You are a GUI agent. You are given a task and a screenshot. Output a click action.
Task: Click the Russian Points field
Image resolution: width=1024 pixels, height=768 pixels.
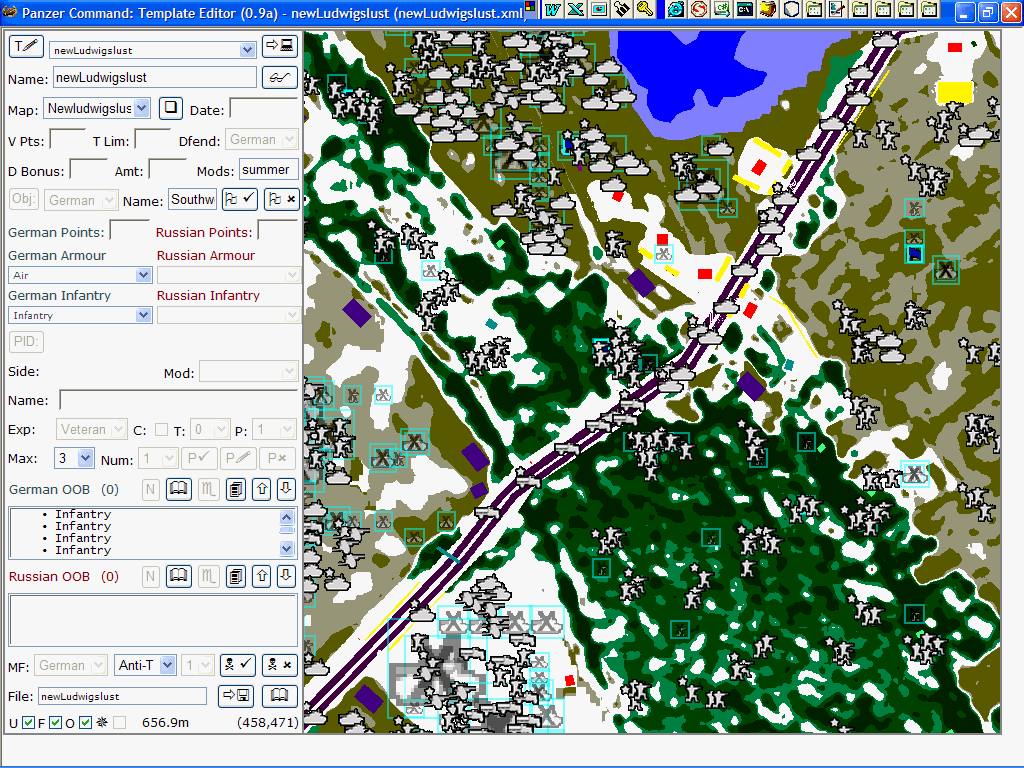click(278, 231)
